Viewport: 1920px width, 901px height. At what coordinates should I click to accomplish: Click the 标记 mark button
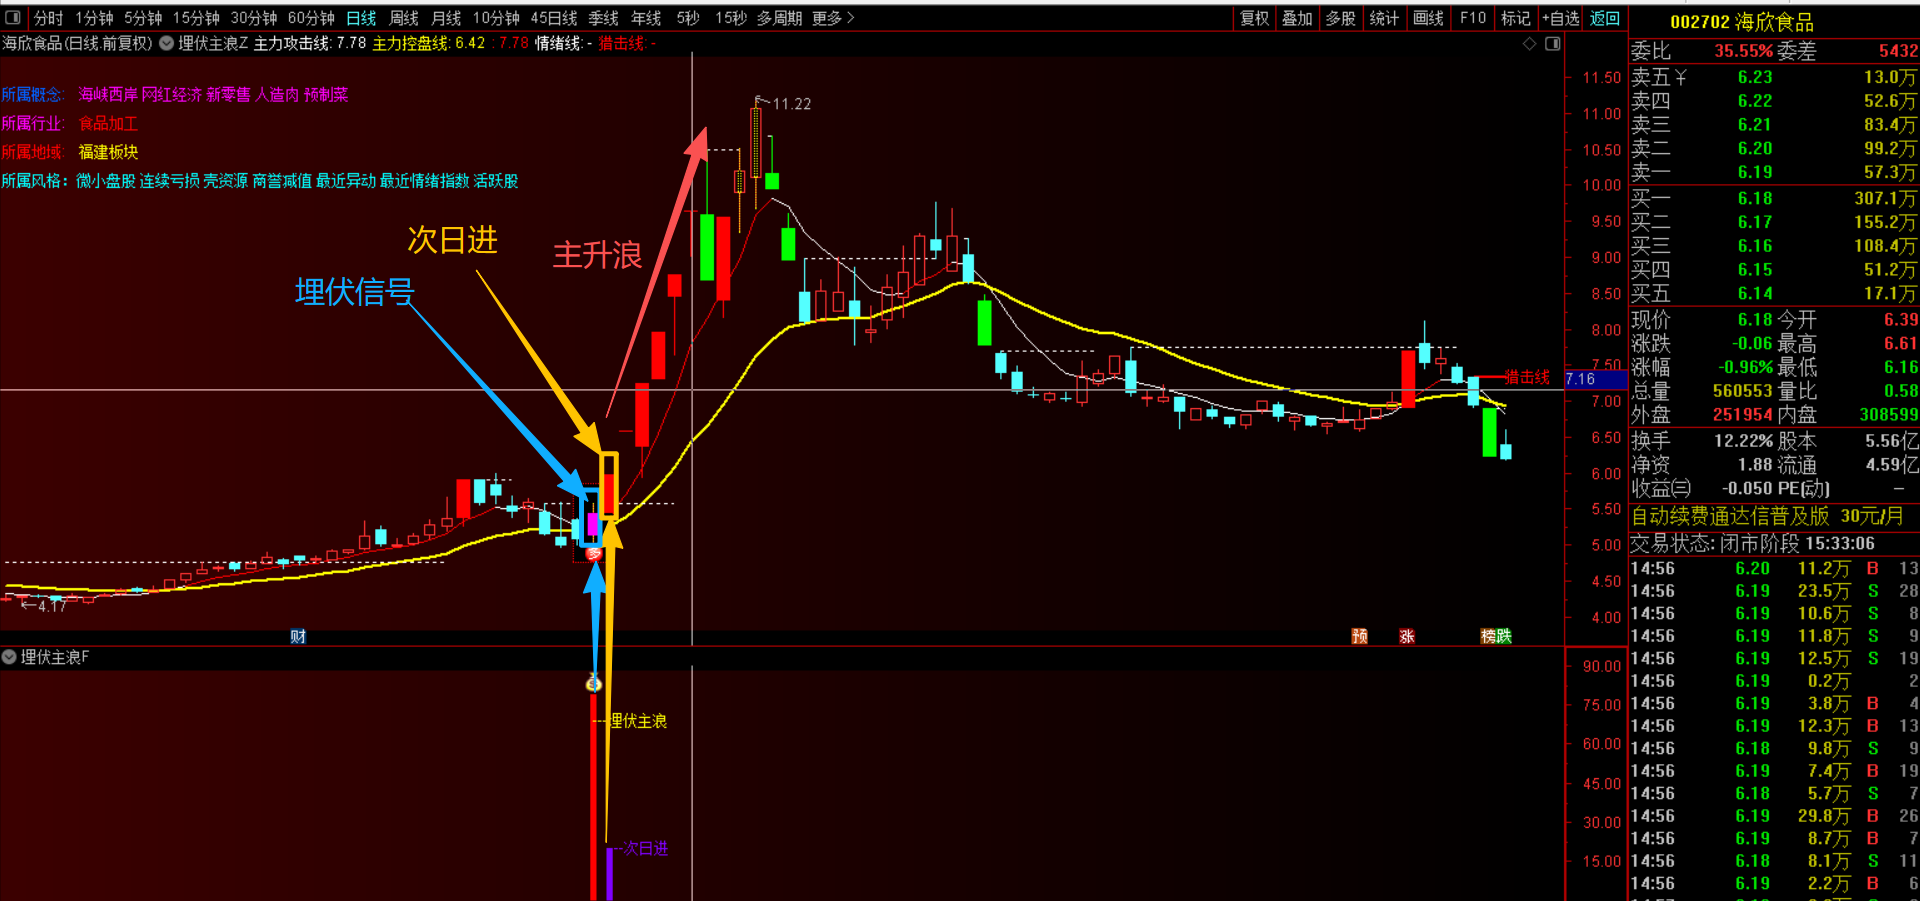[x=1516, y=18]
